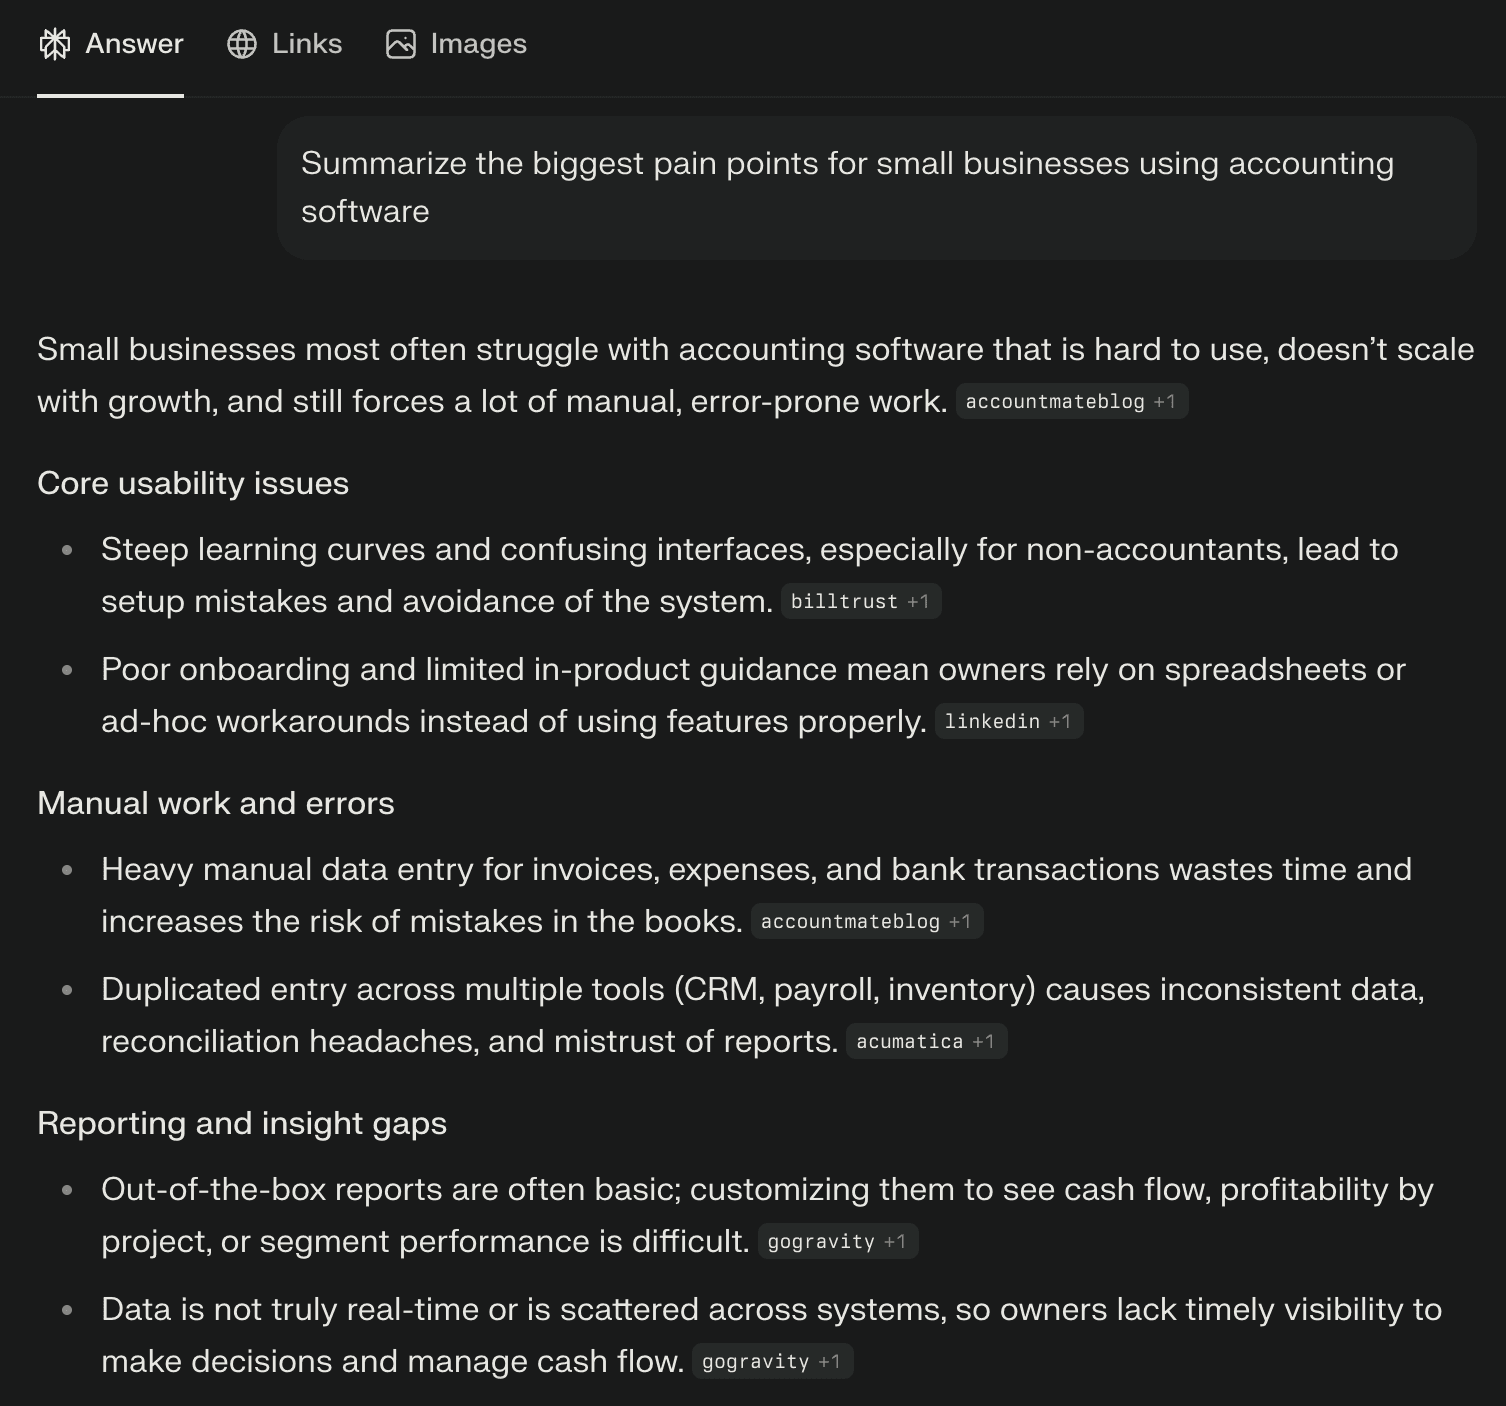Open the billtrust source citation chip
The image size is (1506, 1406).
coord(860,602)
